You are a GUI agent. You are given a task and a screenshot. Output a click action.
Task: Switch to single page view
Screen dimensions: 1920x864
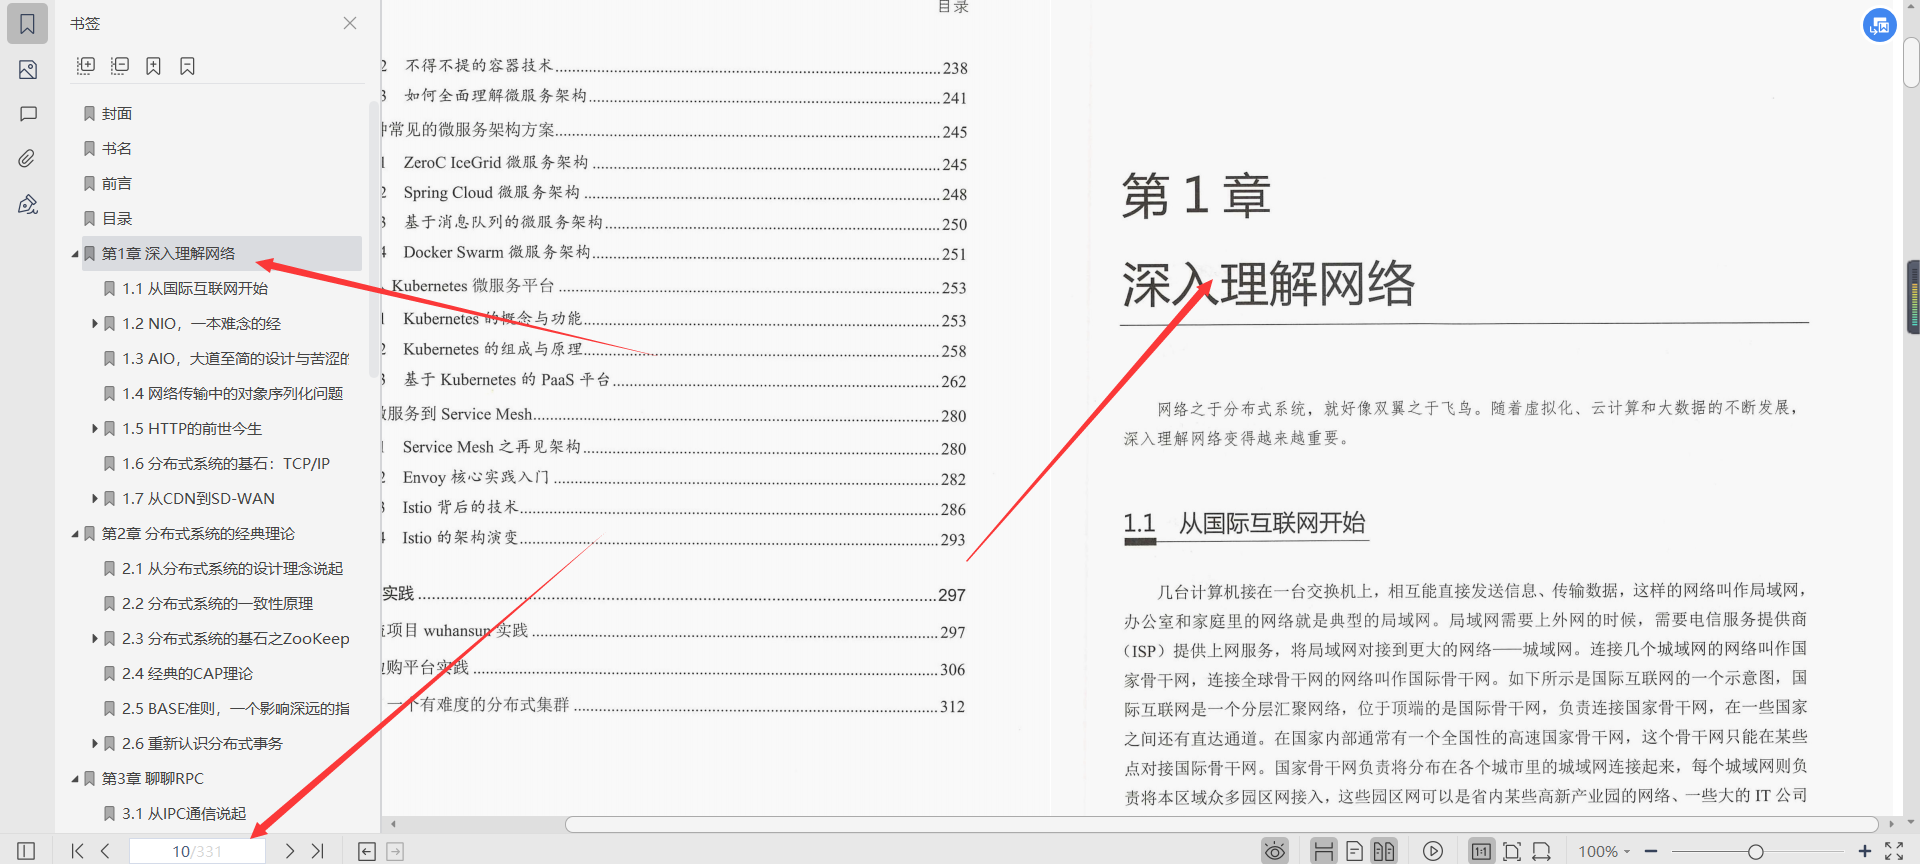(1354, 851)
